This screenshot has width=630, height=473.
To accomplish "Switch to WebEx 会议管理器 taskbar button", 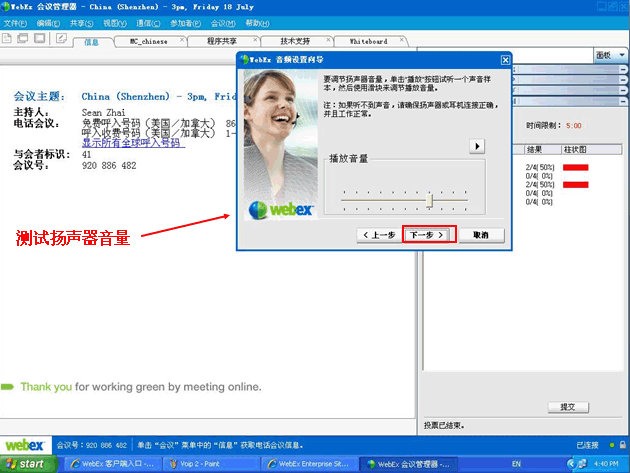I will (x=408, y=464).
